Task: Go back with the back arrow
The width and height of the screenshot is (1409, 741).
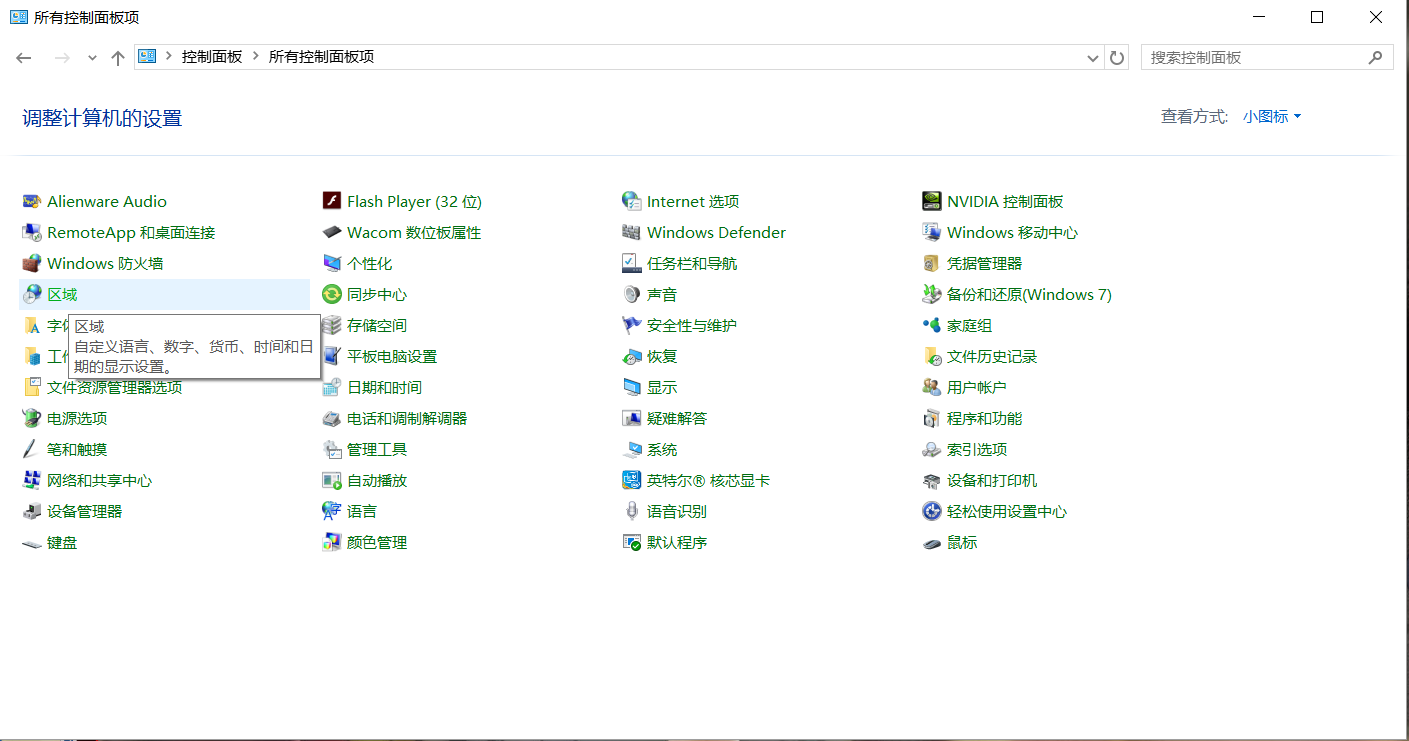Action: point(24,58)
